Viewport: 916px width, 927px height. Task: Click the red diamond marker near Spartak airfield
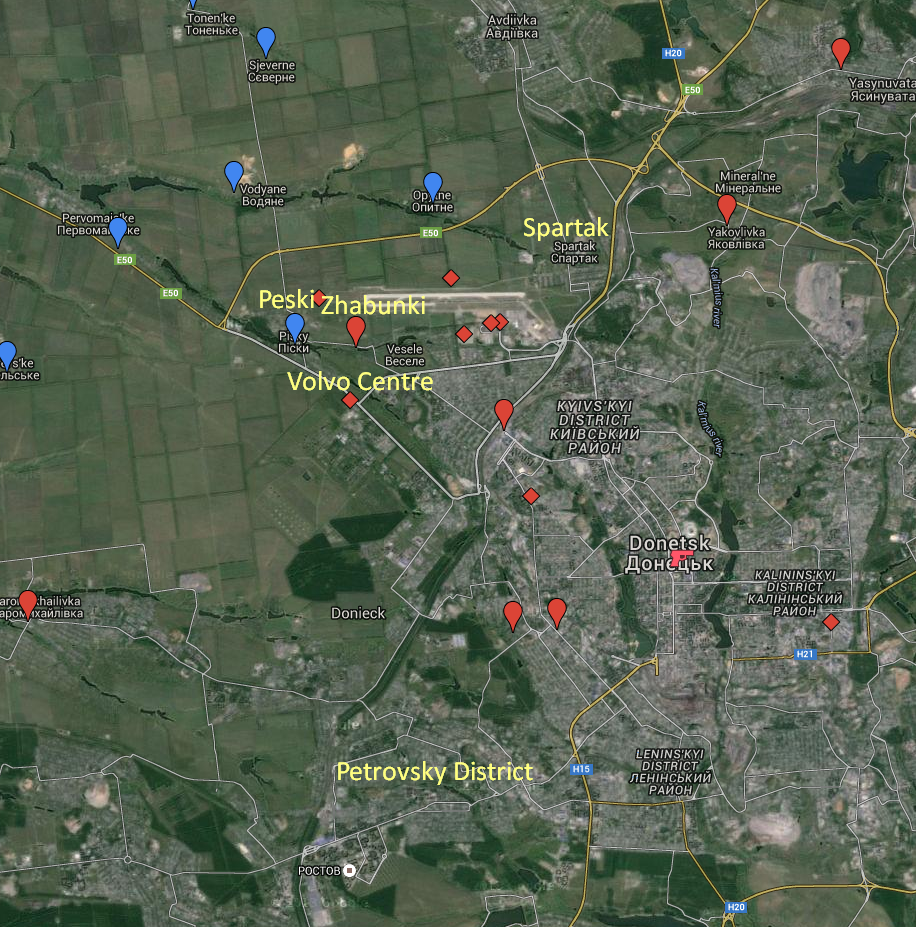[x=450, y=276]
